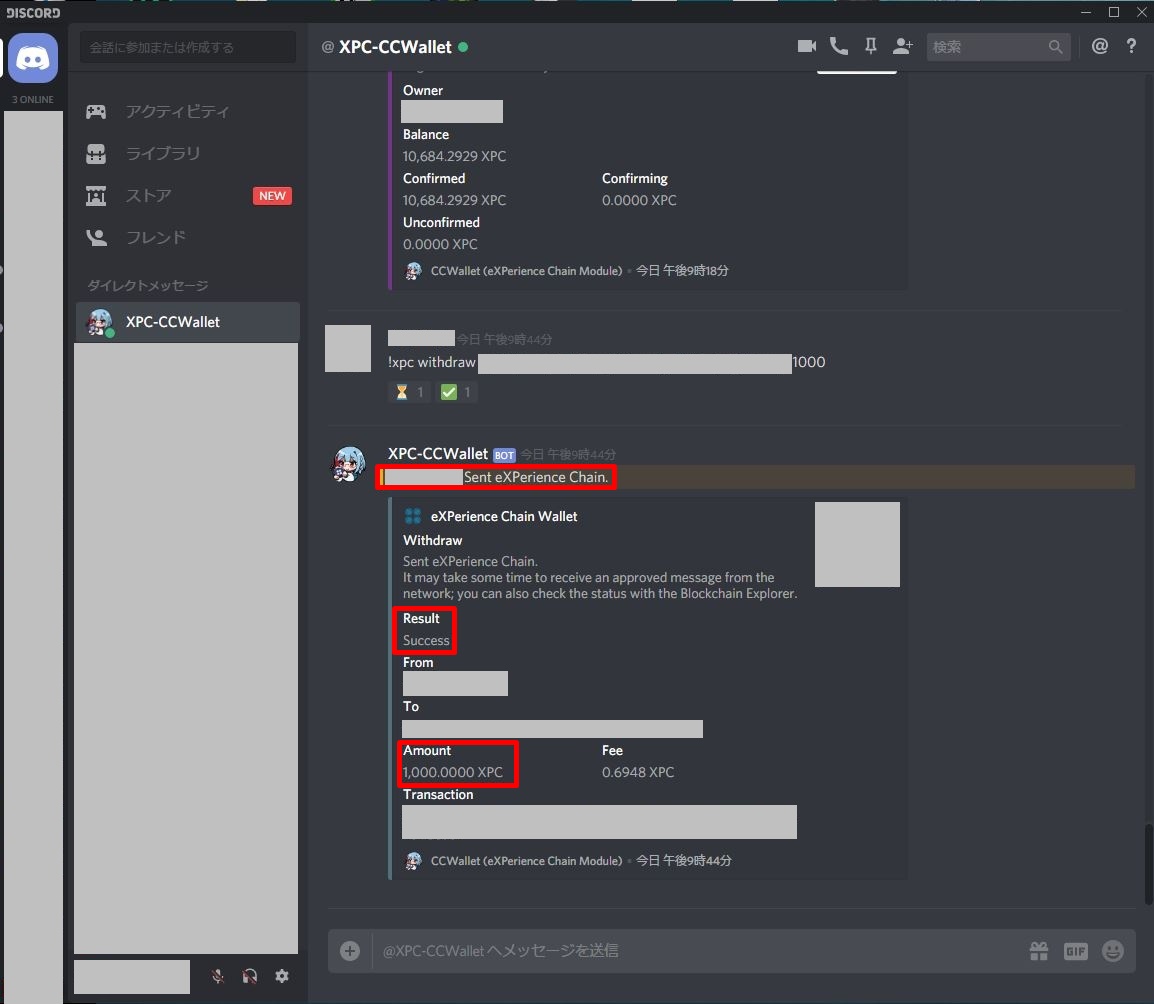The width and height of the screenshot is (1154, 1004).
Task: Click the '0.0000 XPC' Confirming value
Action: [x=639, y=200]
